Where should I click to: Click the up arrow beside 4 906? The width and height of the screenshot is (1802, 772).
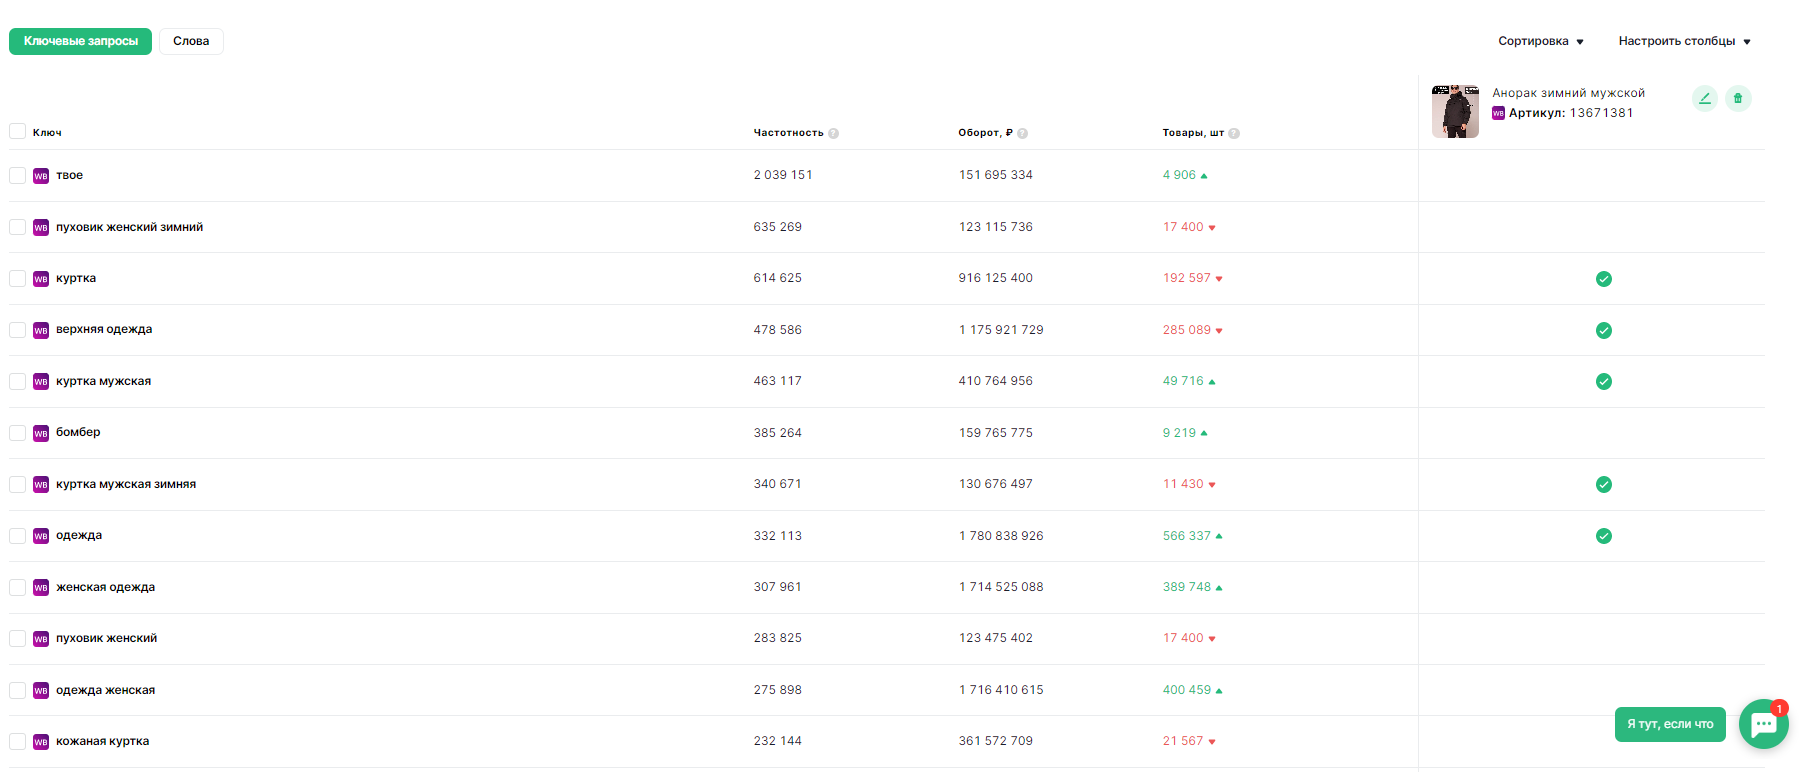pyautogui.click(x=1204, y=176)
